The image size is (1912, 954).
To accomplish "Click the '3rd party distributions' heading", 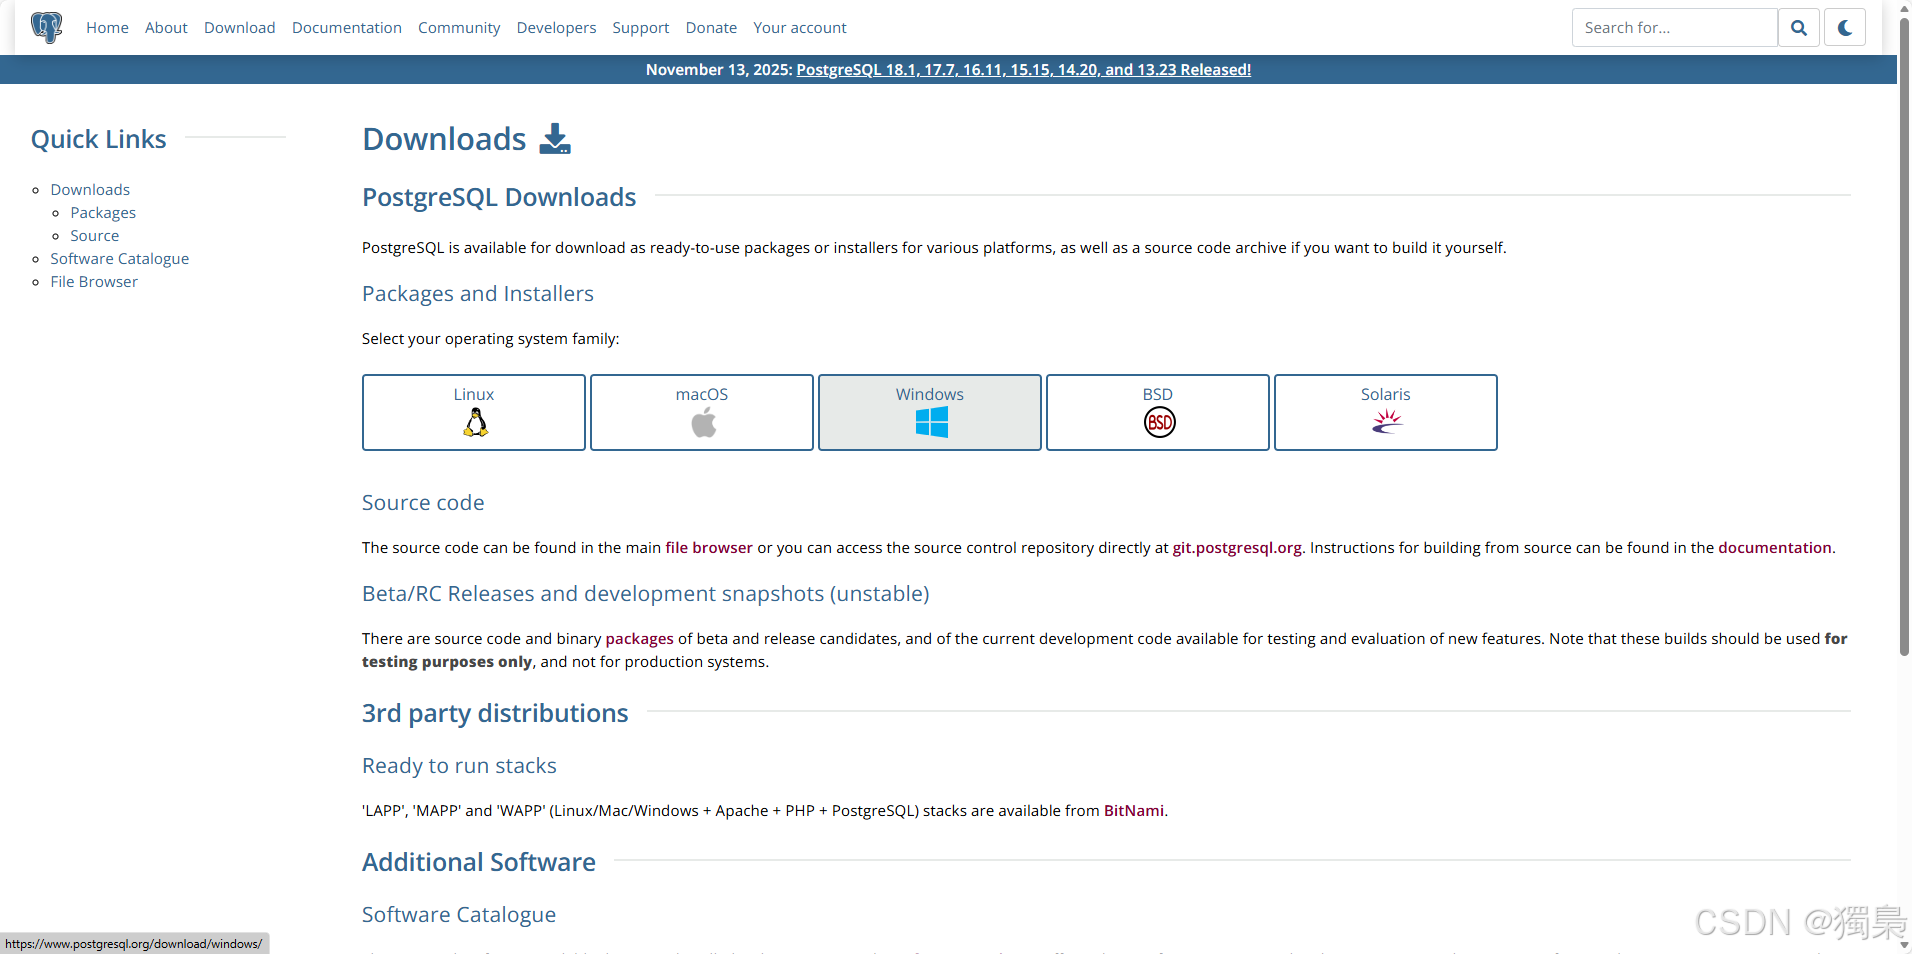I will 495,713.
